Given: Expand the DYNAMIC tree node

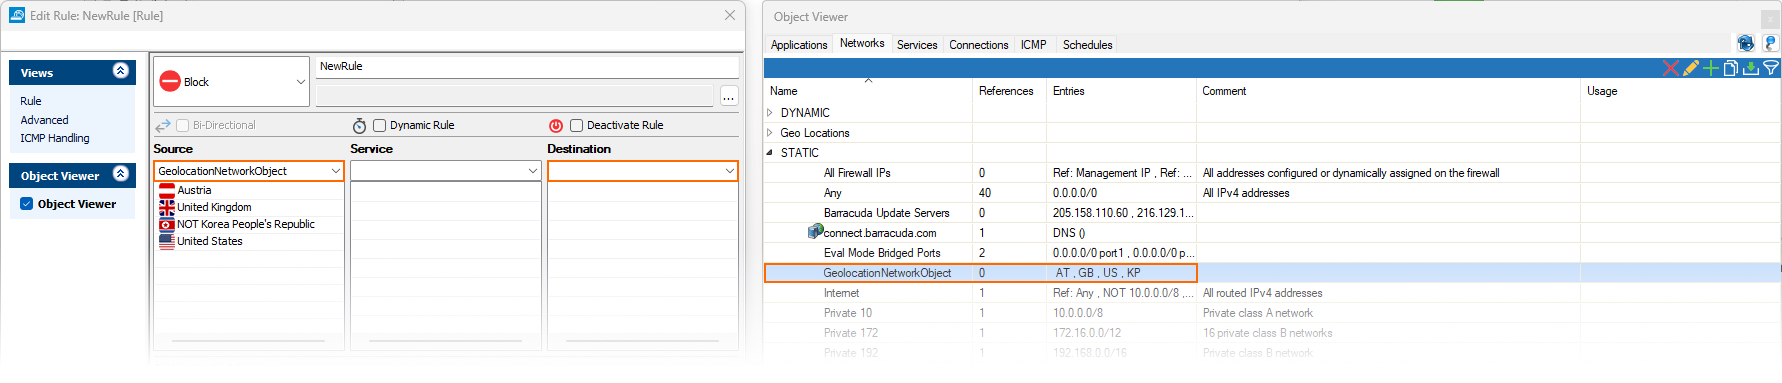Looking at the screenshot, I should pos(770,113).
